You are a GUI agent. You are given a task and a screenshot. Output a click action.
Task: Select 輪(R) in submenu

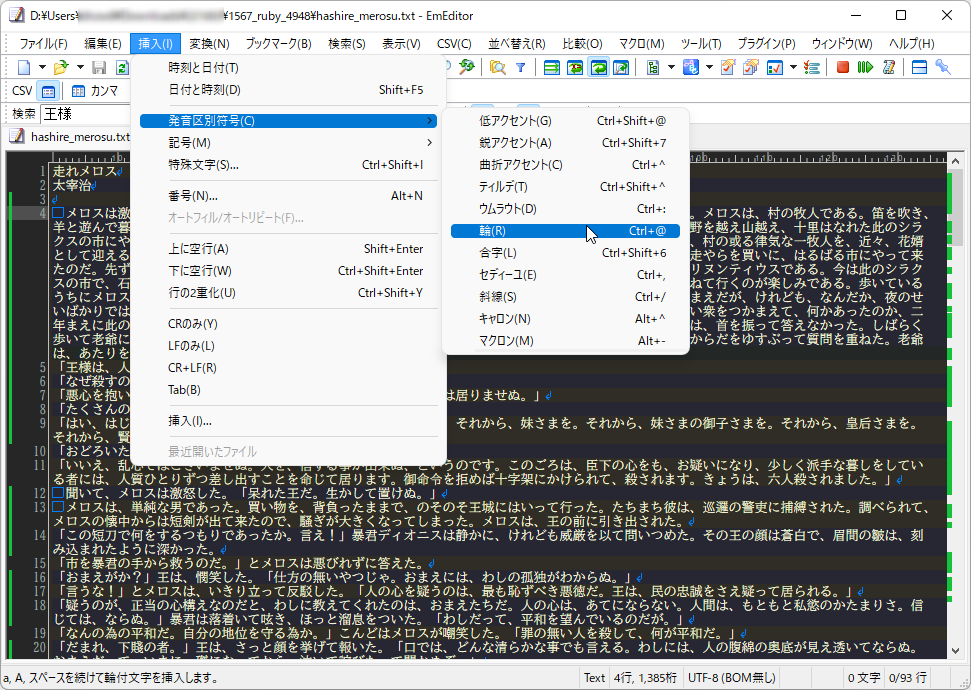(565, 231)
